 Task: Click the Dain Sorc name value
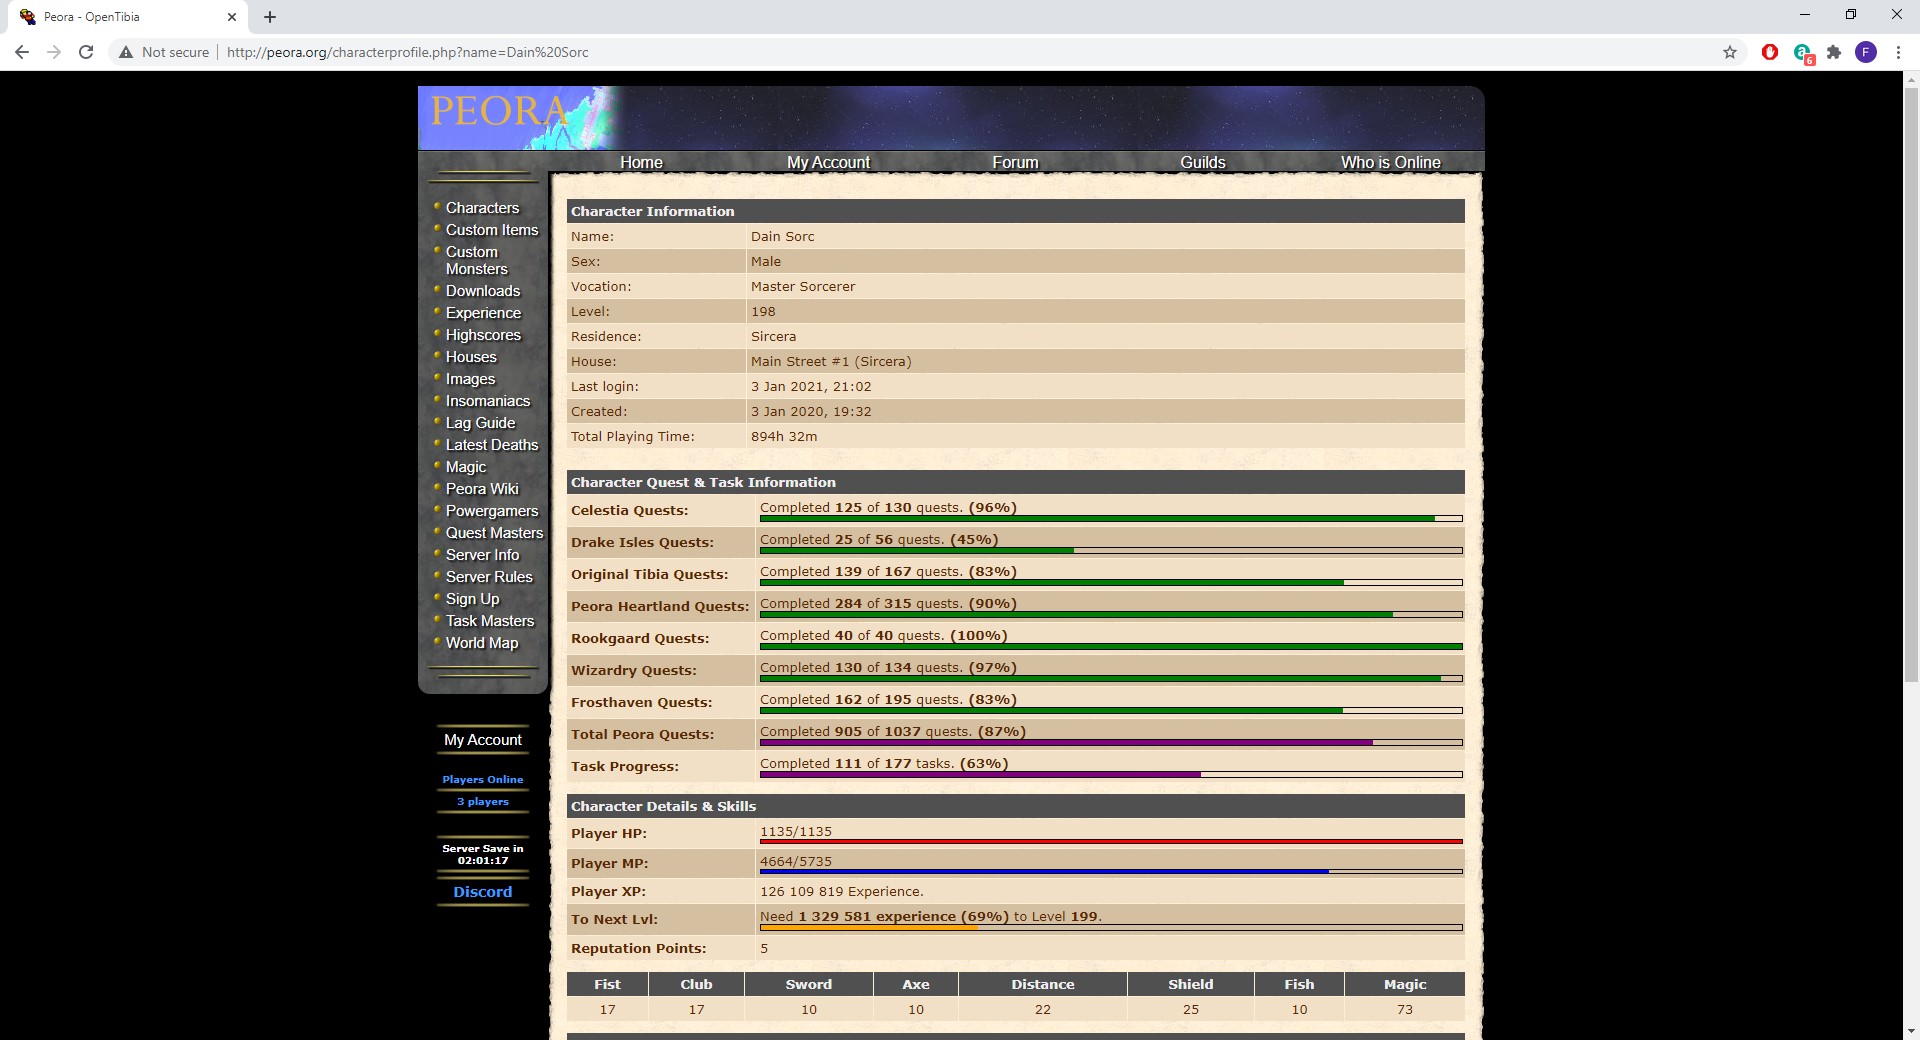click(783, 236)
